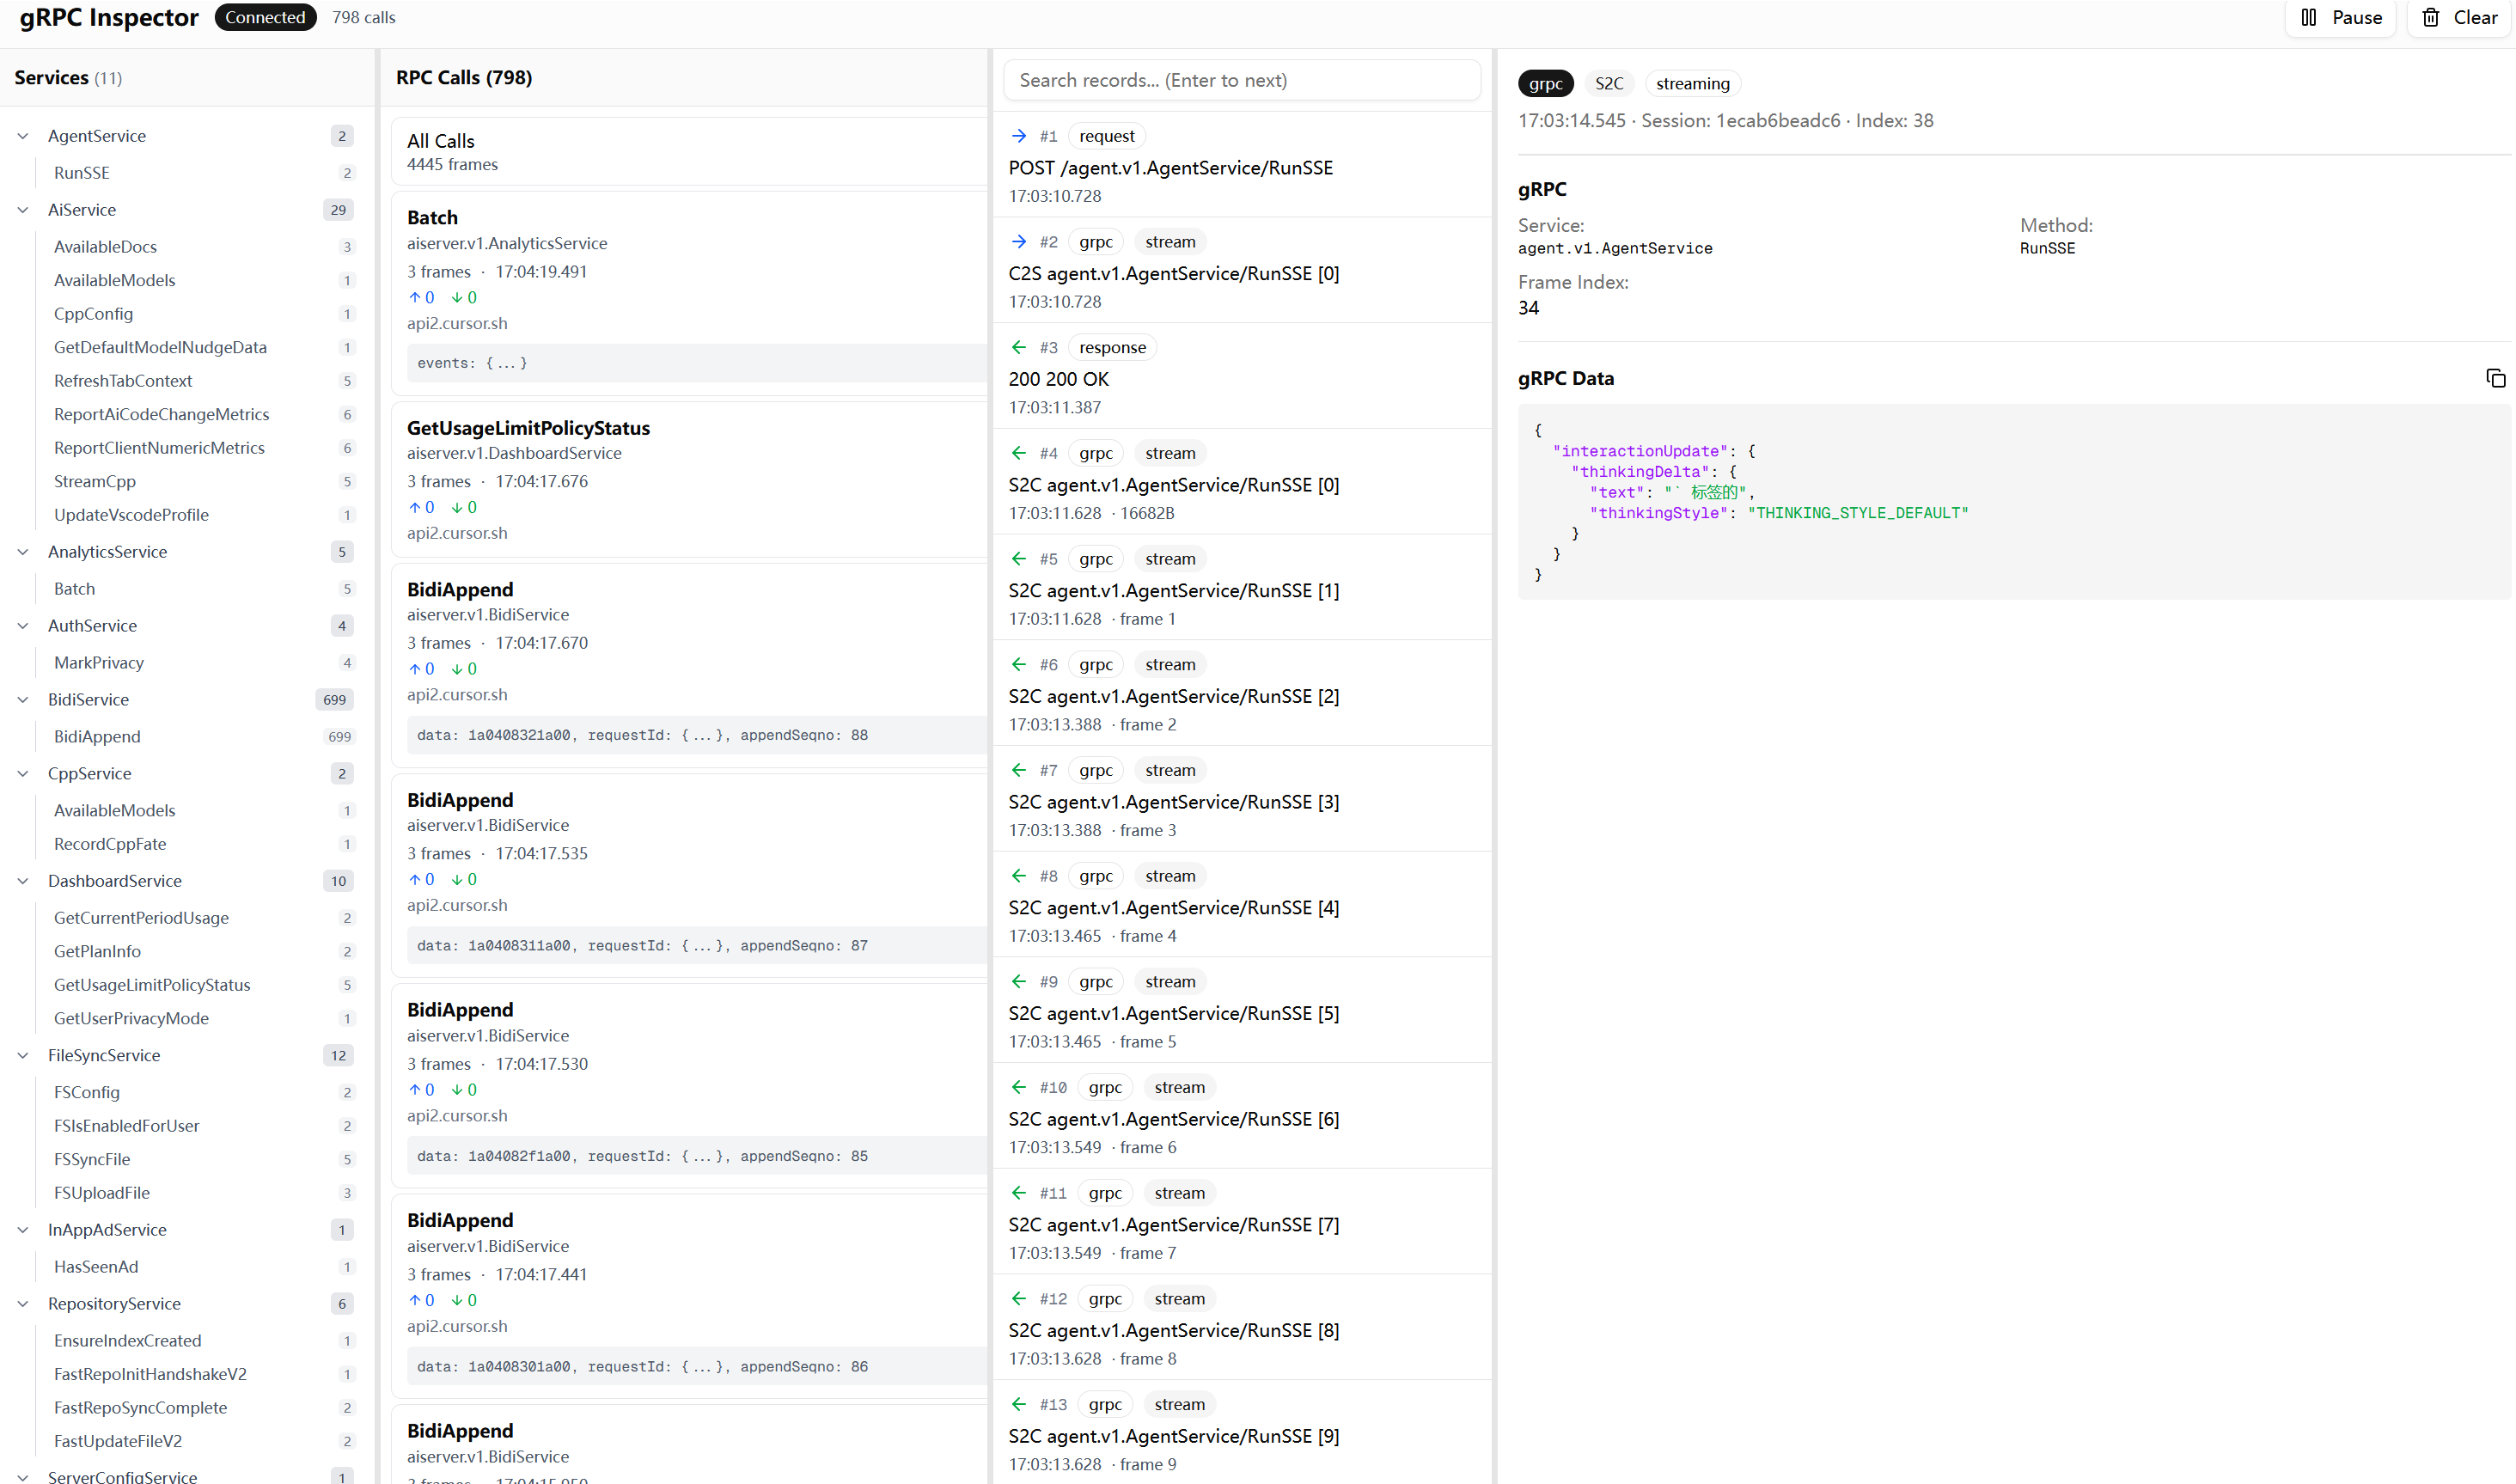
Task: Collapse the AgentService tree node
Action: [x=23, y=136]
